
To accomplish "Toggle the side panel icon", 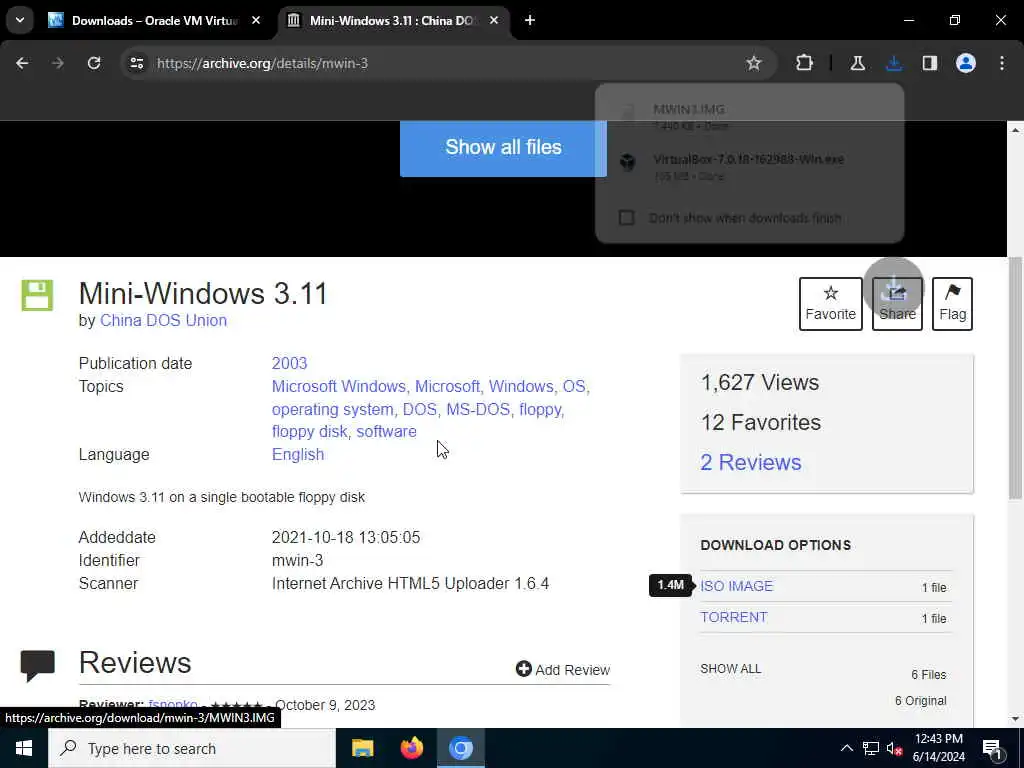I will (930, 63).
